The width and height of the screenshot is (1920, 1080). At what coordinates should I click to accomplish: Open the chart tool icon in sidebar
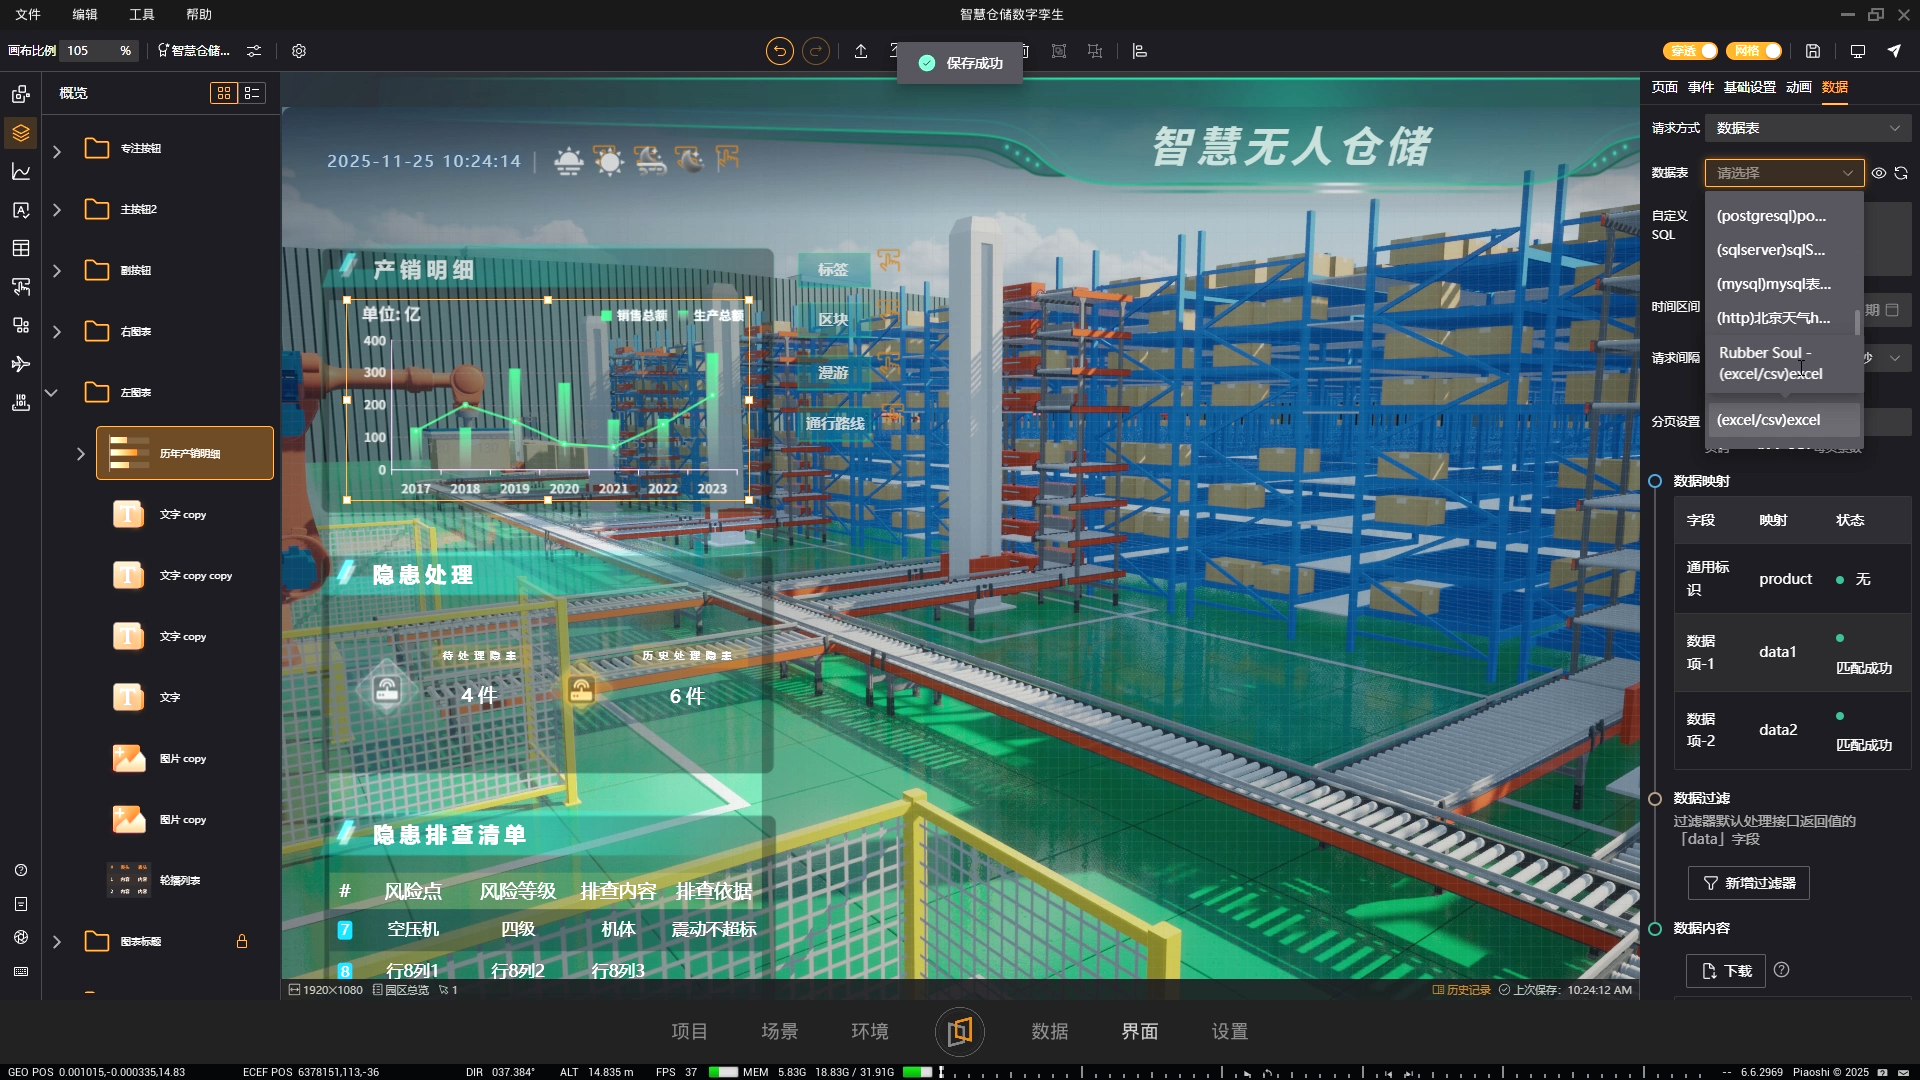[20, 171]
